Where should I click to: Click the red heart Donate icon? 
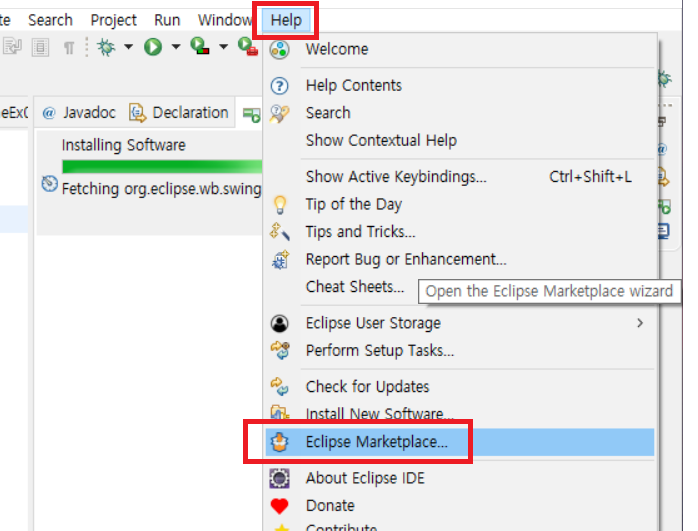pos(280,507)
